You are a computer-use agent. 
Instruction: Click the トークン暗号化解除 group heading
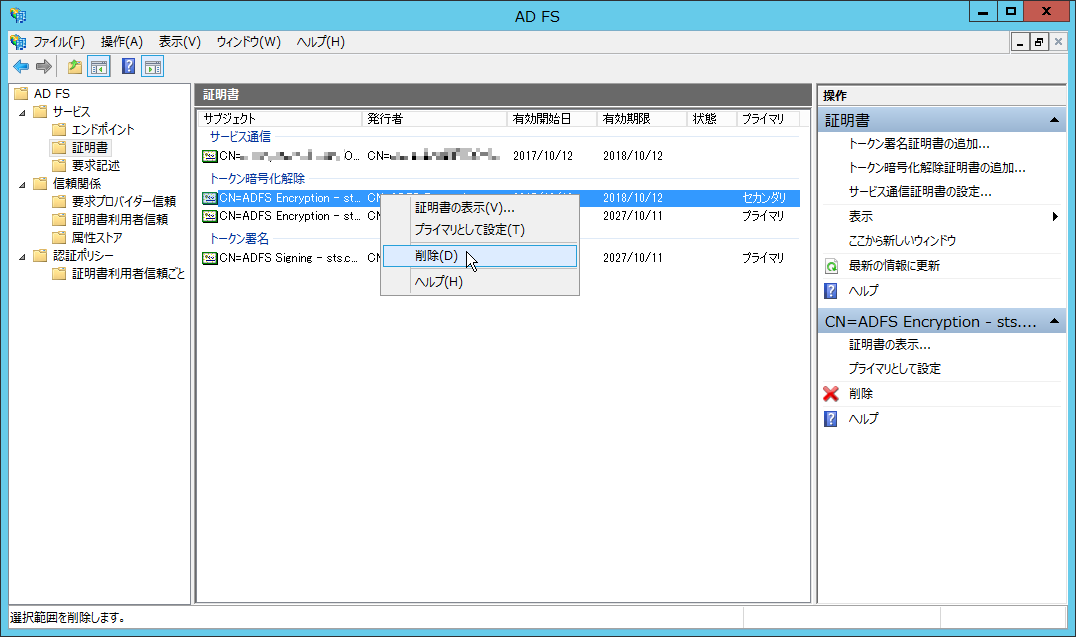(x=257, y=178)
